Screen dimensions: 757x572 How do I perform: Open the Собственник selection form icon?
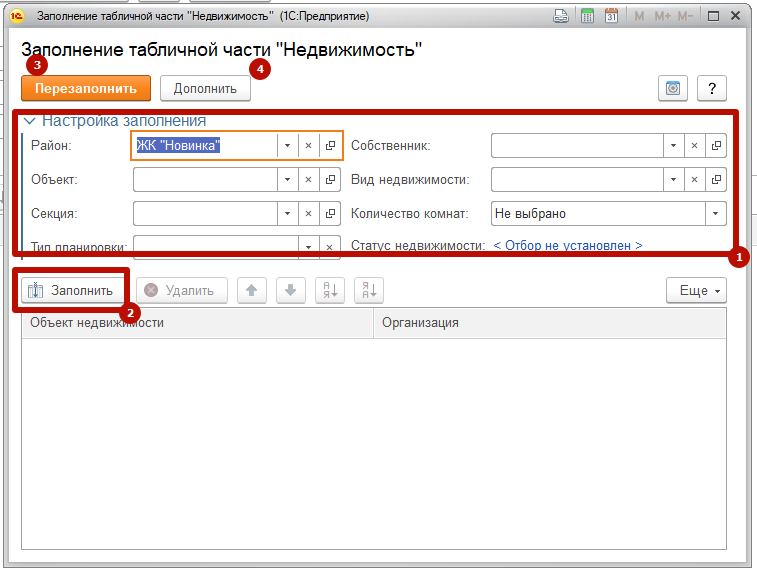click(716, 146)
